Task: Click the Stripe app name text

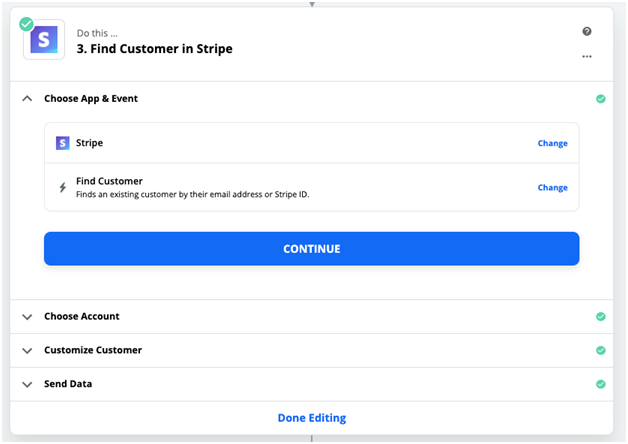Action: 89,143
